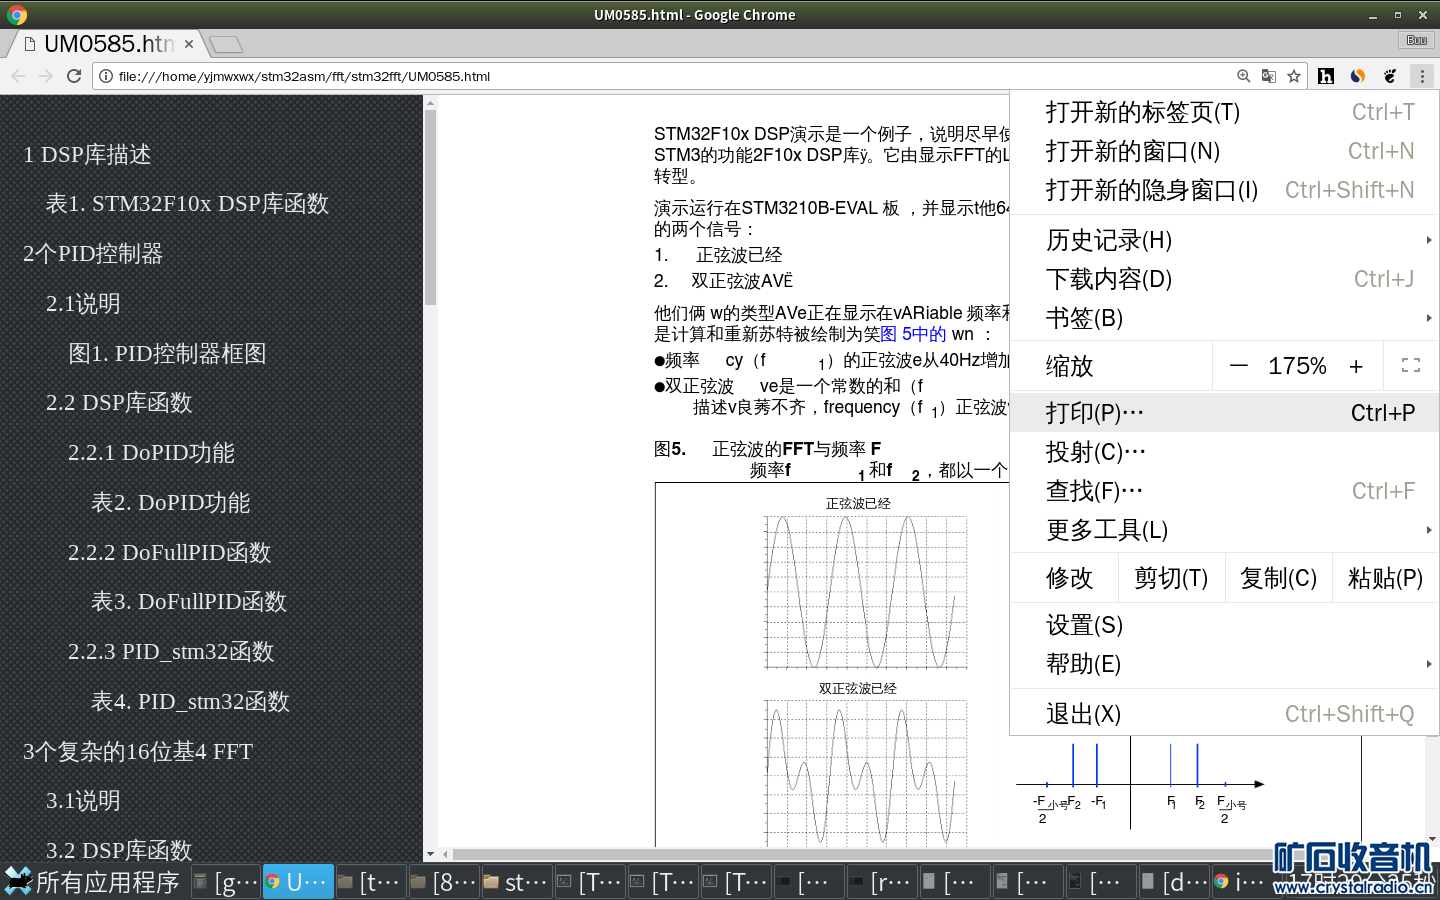The image size is (1440, 900).
Task: Click the 复制(C) copy button
Action: (x=1278, y=578)
